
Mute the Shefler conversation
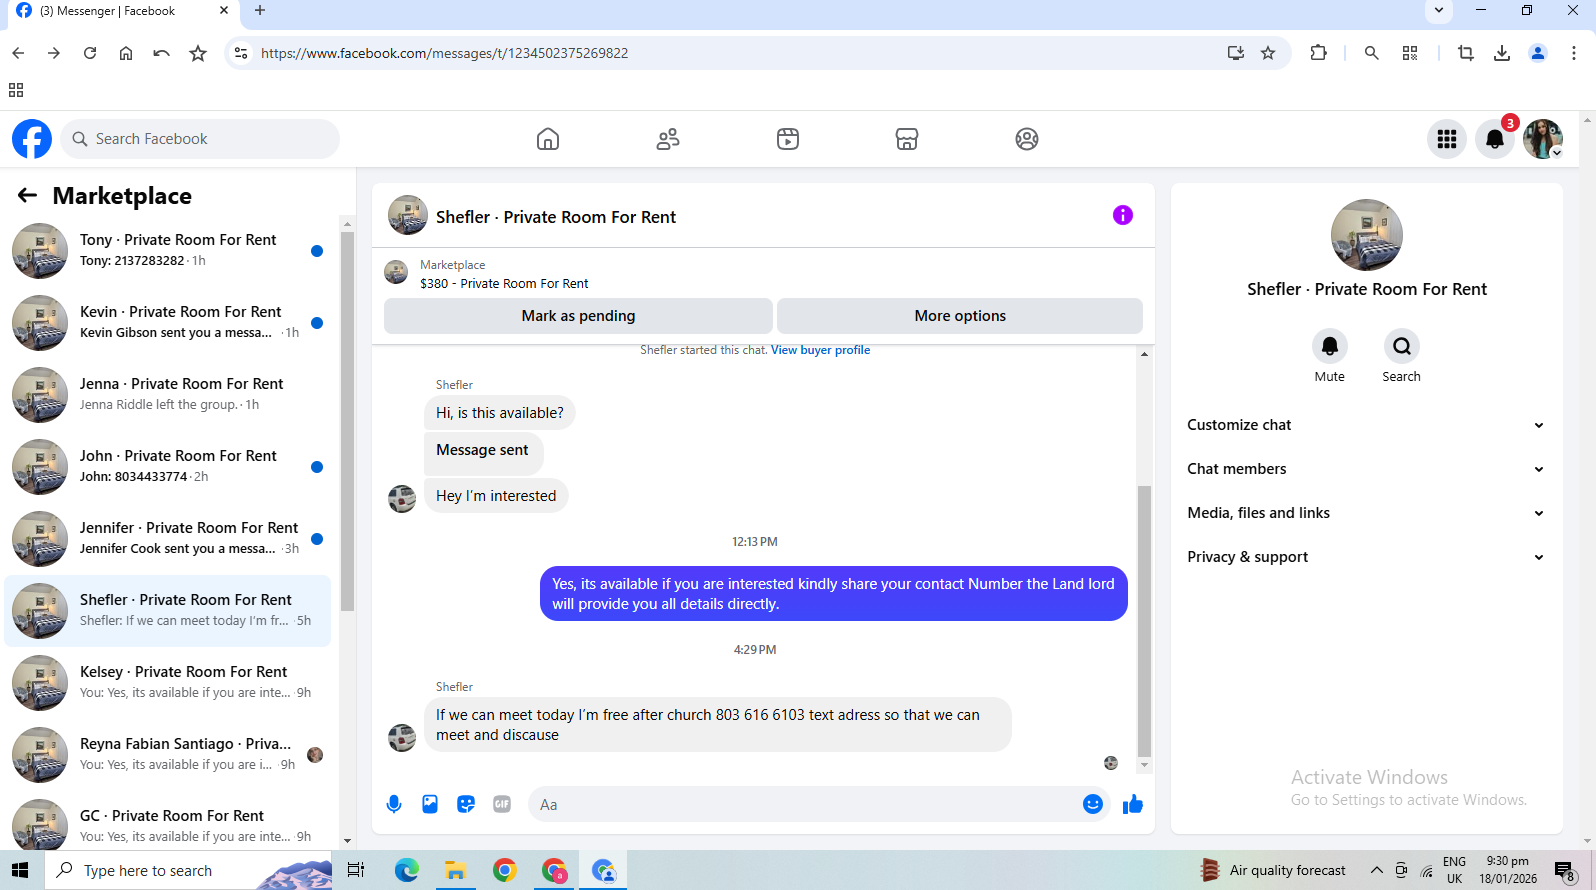1330,346
